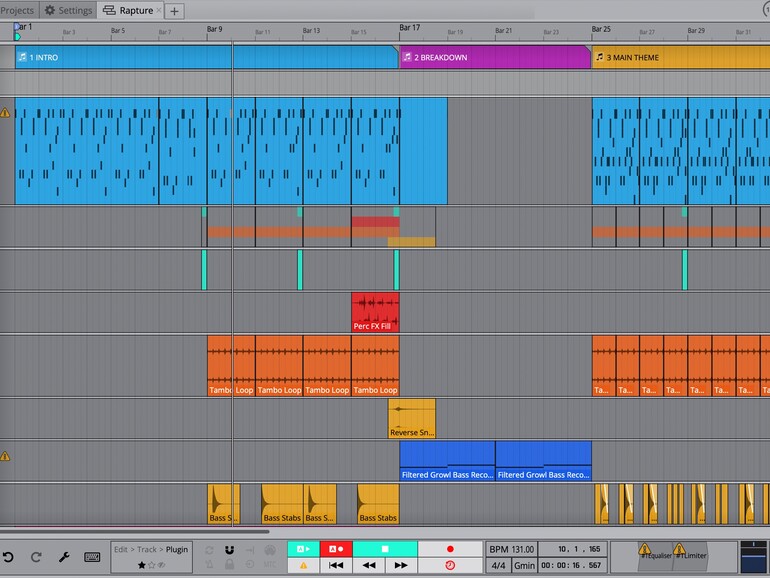Click the hidden-eye icon beside the stars
Image resolution: width=770 pixels, height=578 pixels.
(161, 565)
